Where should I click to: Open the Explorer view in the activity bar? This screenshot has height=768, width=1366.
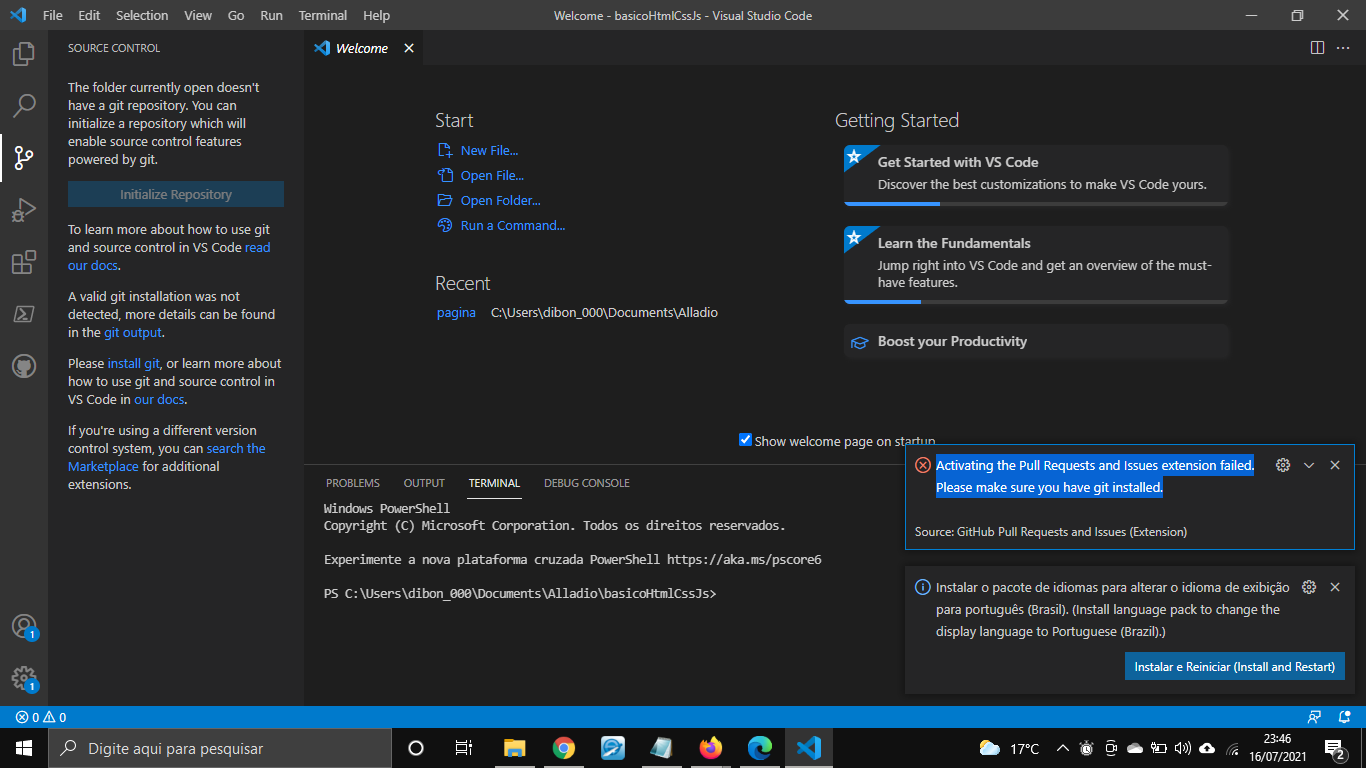pyautogui.click(x=23, y=53)
